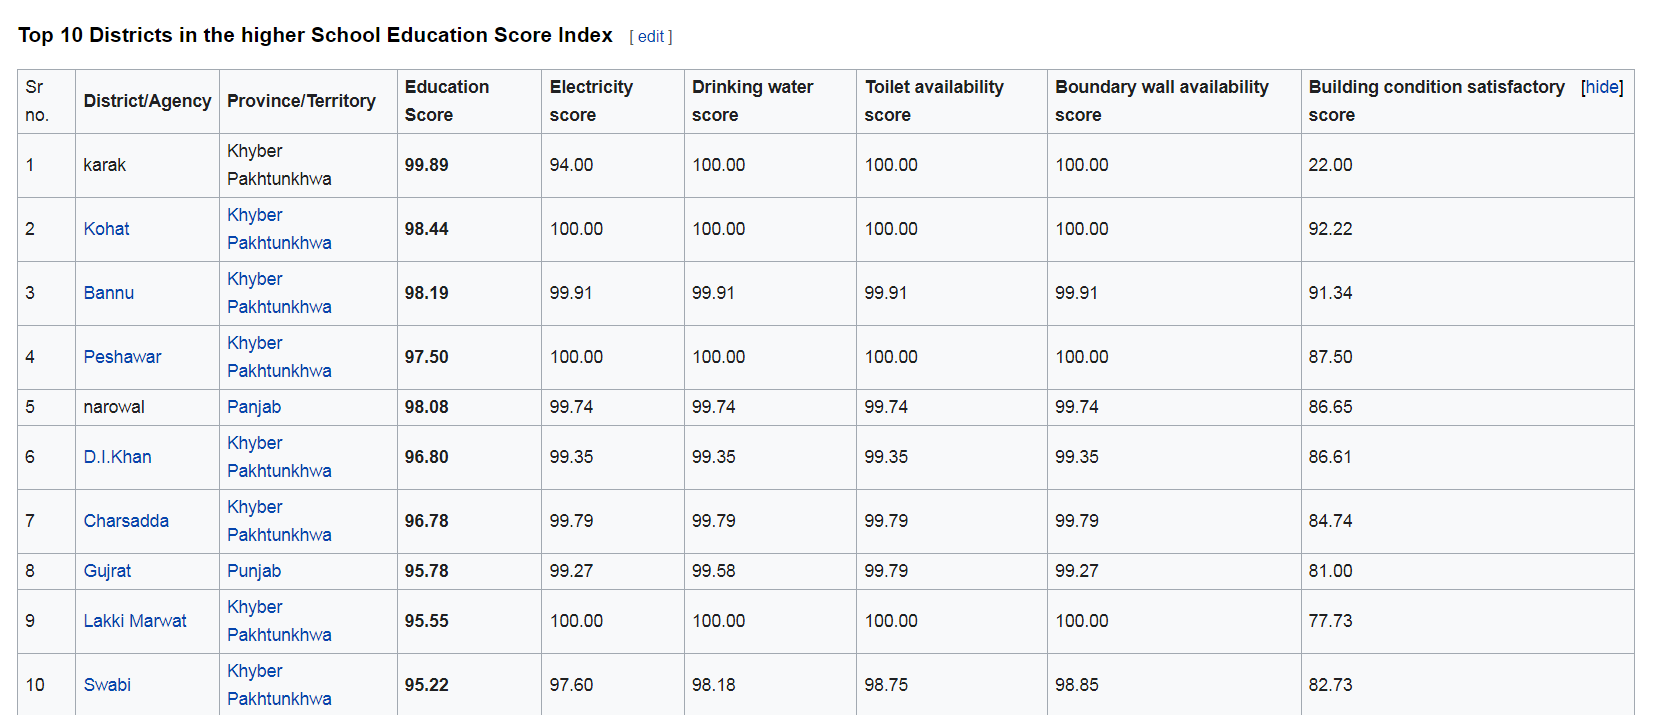
Task: Open the Lakki Marwat district link
Action: click(135, 621)
